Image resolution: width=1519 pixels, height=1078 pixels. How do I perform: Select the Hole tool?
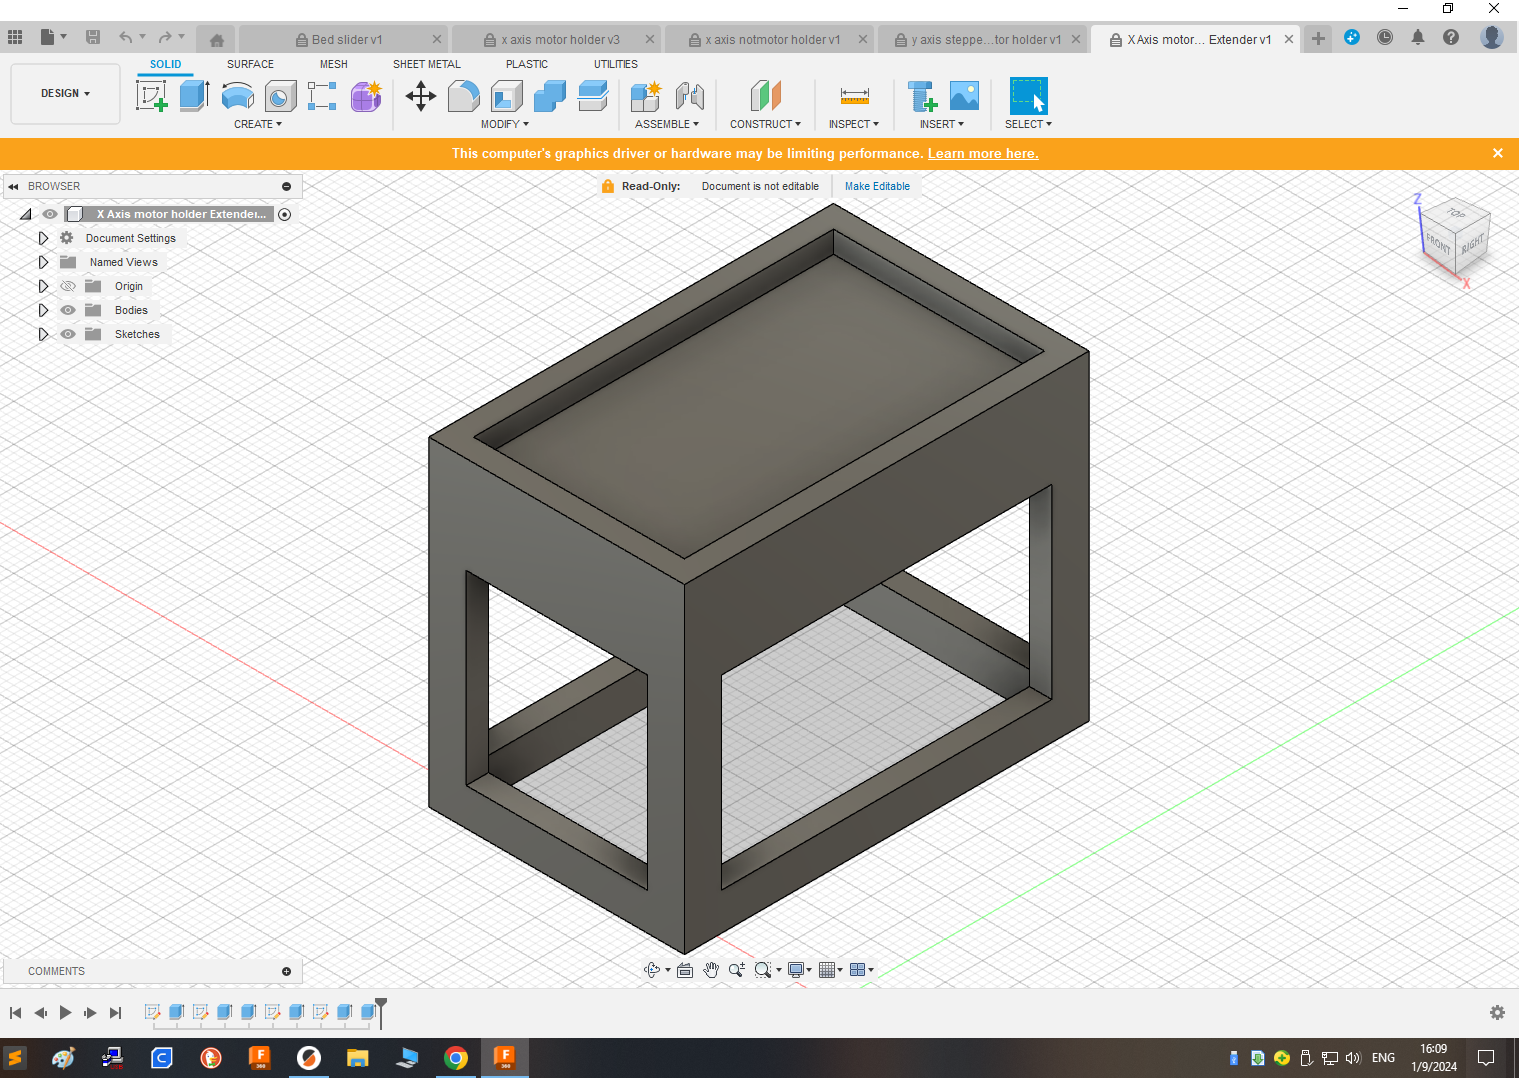(x=280, y=95)
